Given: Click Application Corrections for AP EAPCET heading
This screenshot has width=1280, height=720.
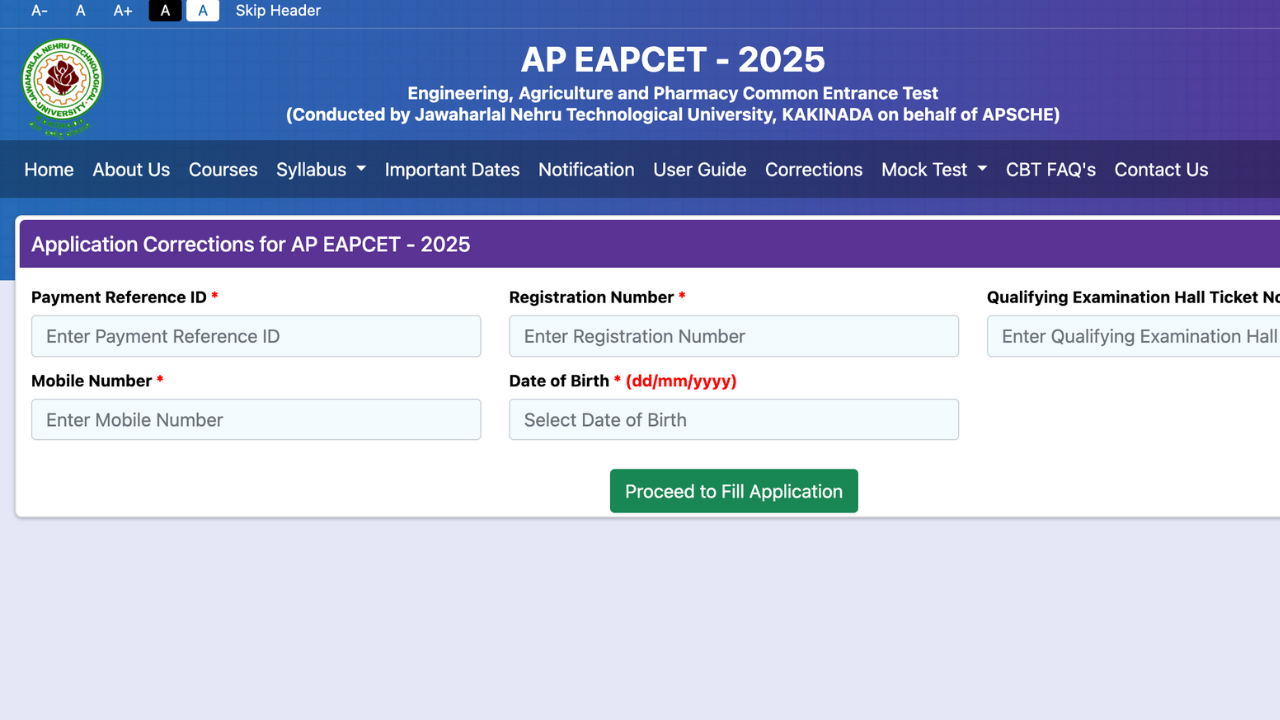Looking at the screenshot, I should 251,244.
